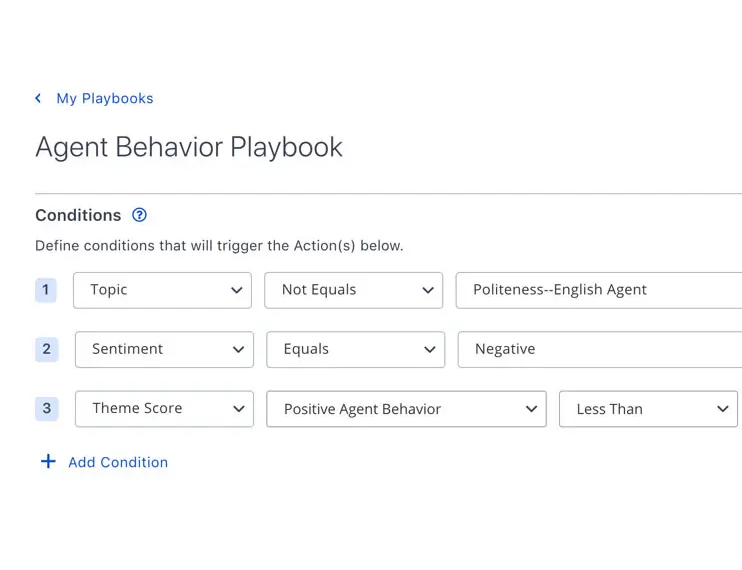Open the Topic field dropdown
This screenshot has width=742, height=570.
click(162, 290)
